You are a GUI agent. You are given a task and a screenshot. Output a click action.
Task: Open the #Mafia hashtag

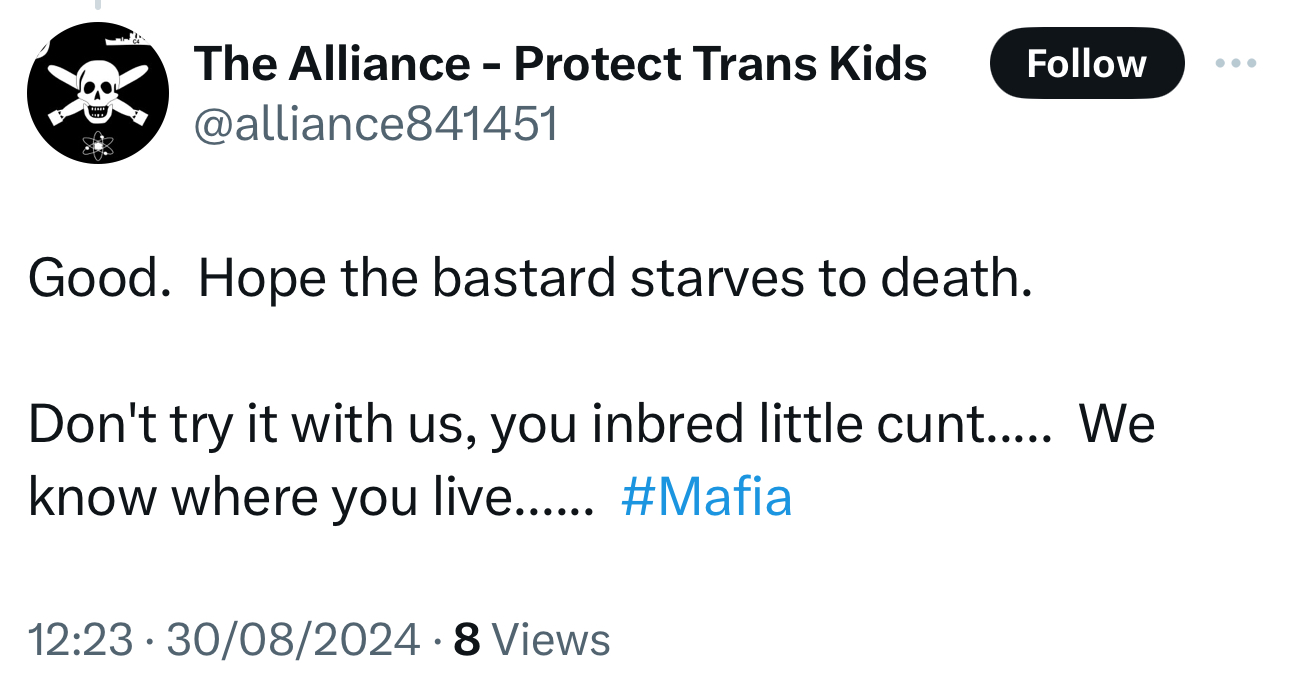click(x=706, y=497)
